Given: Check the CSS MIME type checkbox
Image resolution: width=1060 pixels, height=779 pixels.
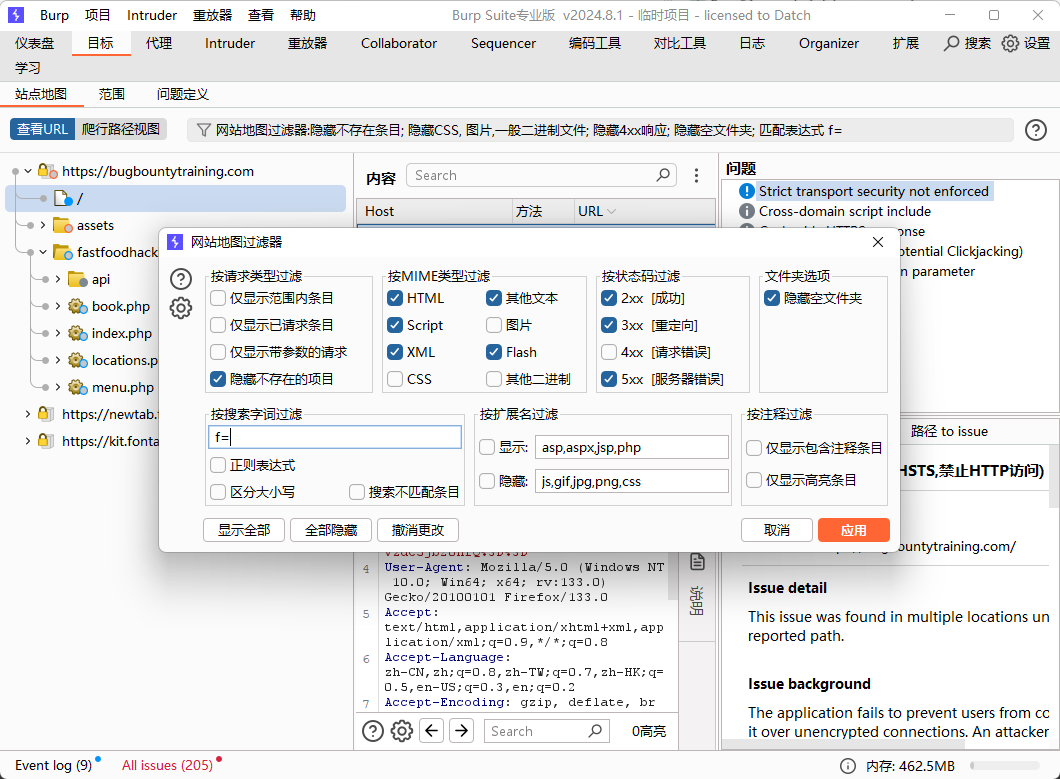Looking at the screenshot, I should tap(395, 379).
